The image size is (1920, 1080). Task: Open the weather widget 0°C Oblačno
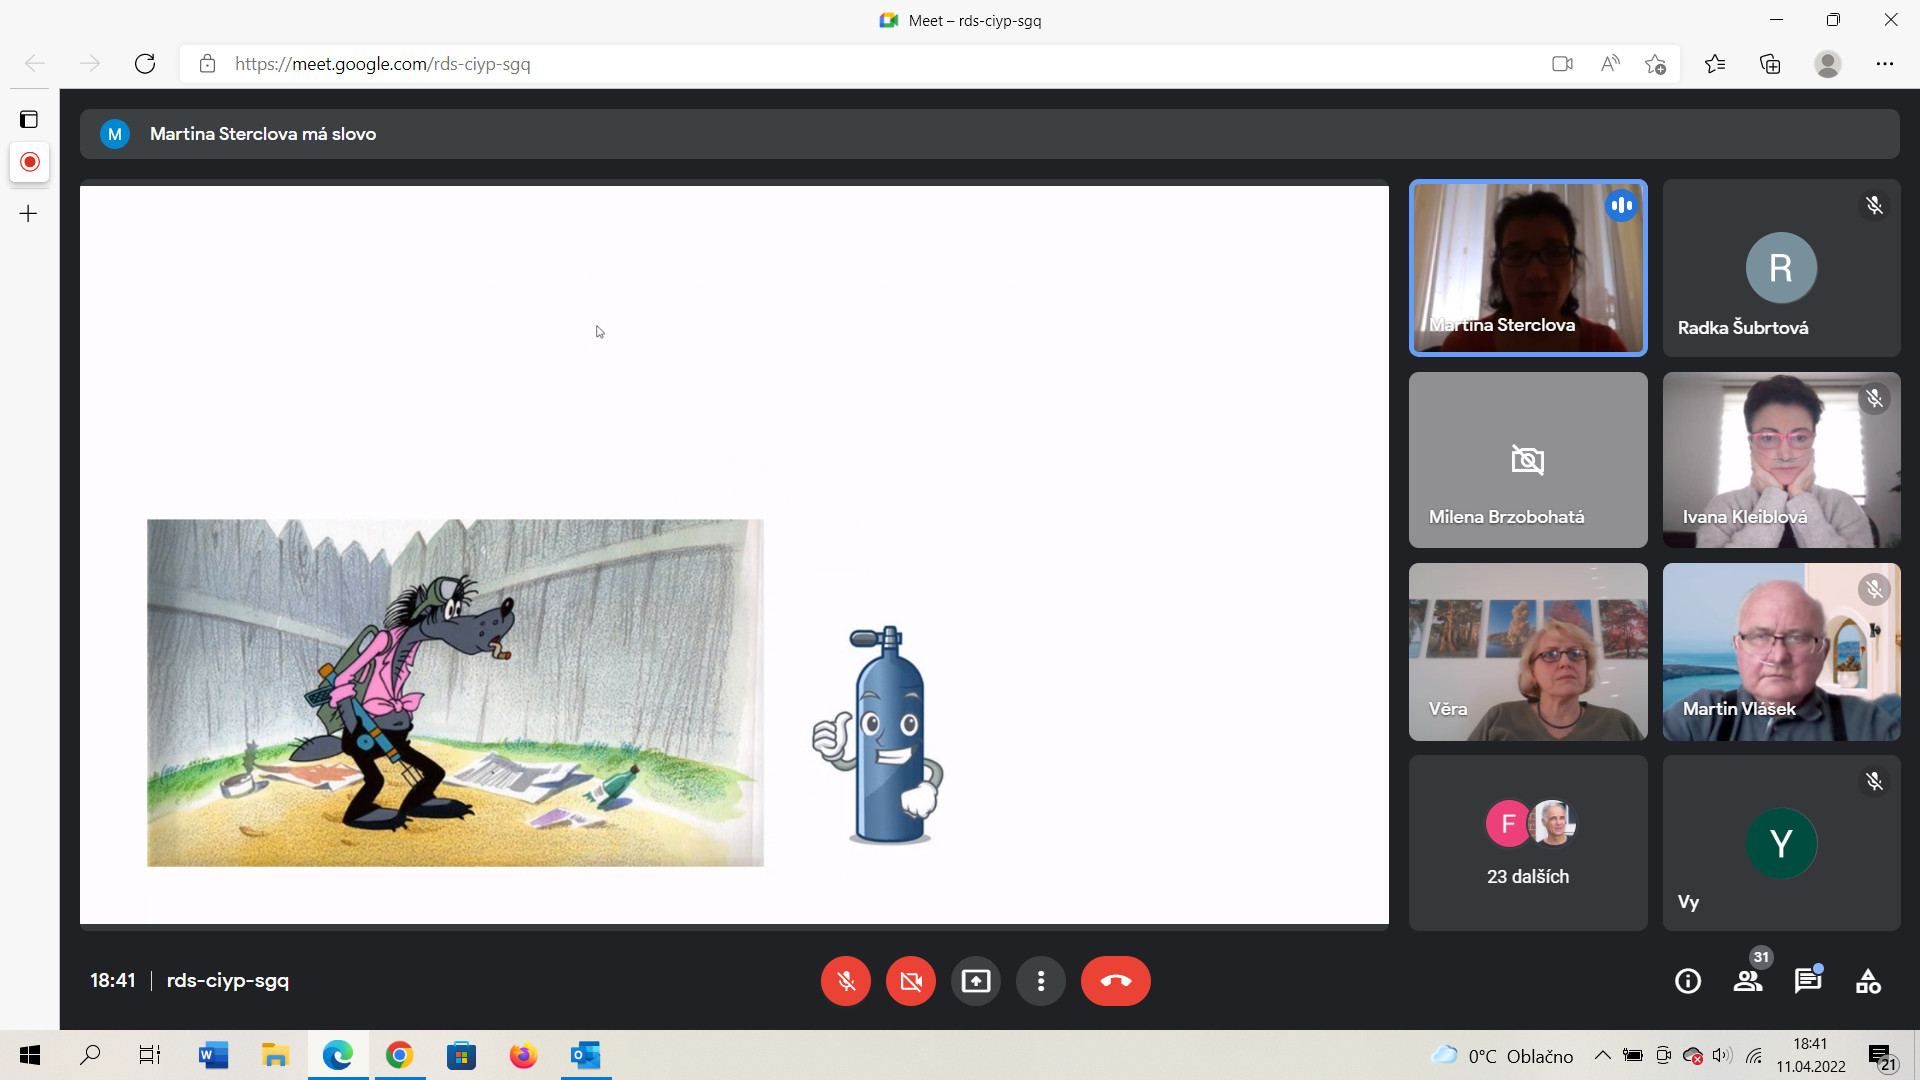pyautogui.click(x=1502, y=1056)
